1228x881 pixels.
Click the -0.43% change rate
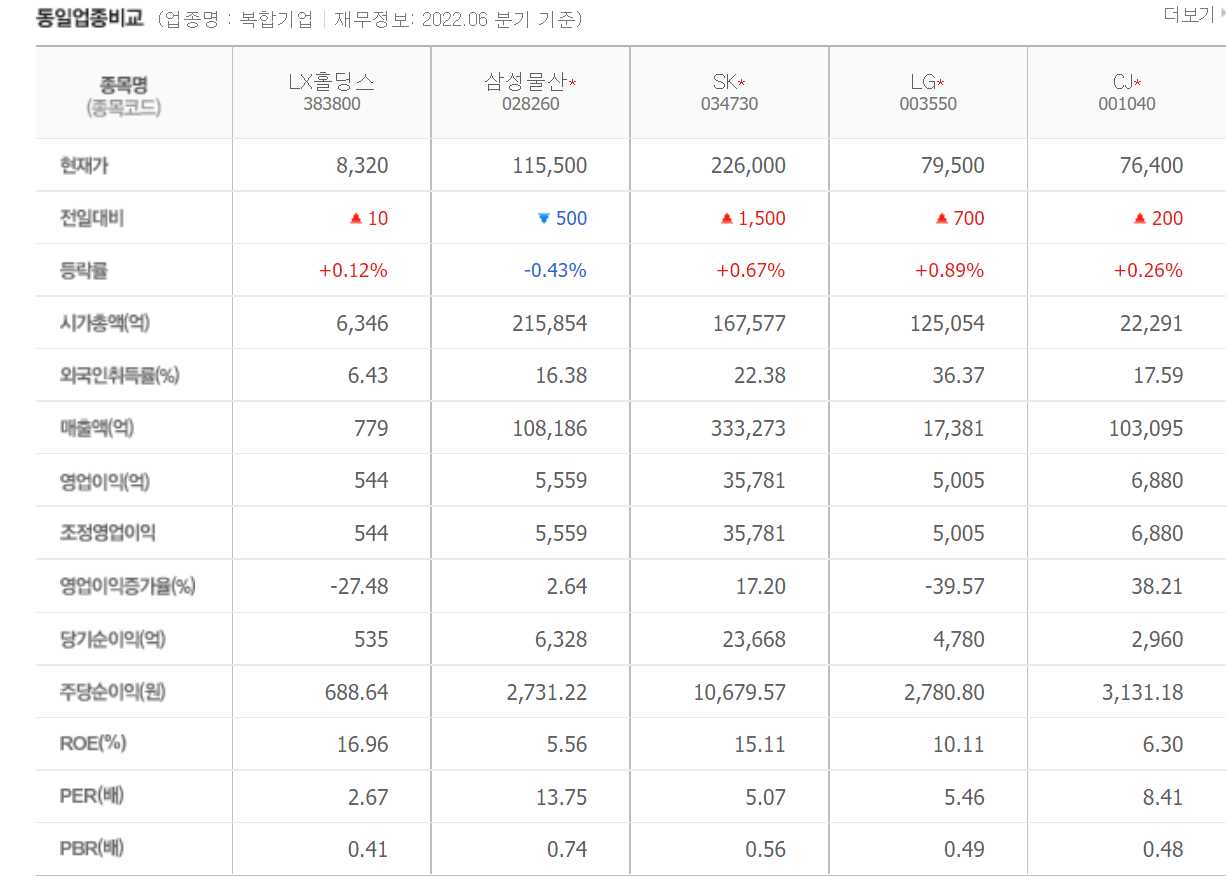click(x=555, y=271)
